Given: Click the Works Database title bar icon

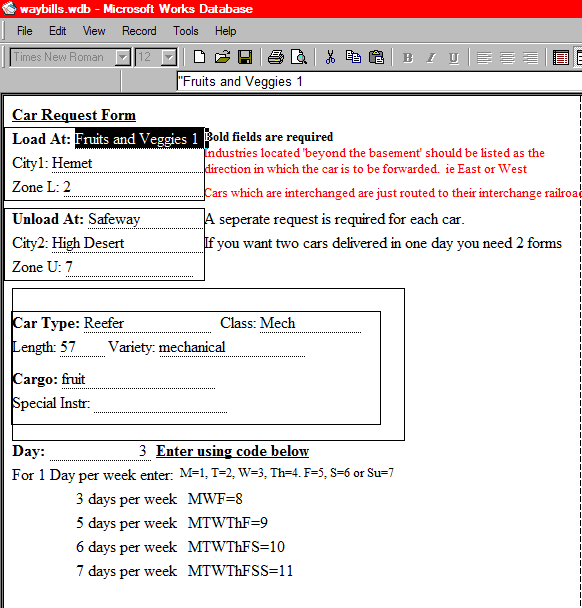Looking at the screenshot, I should pyautogui.click(x=9, y=8).
